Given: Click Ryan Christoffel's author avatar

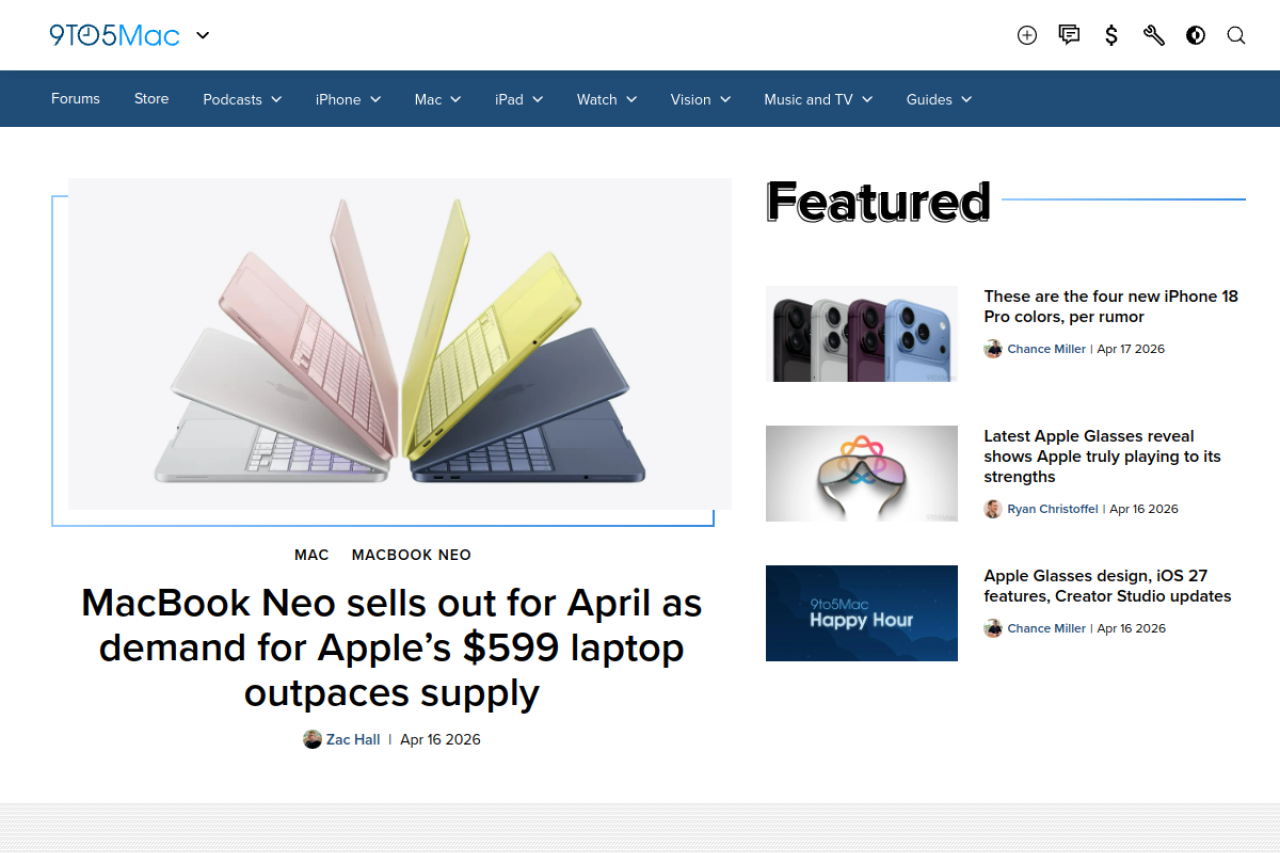Looking at the screenshot, I should 993,509.
